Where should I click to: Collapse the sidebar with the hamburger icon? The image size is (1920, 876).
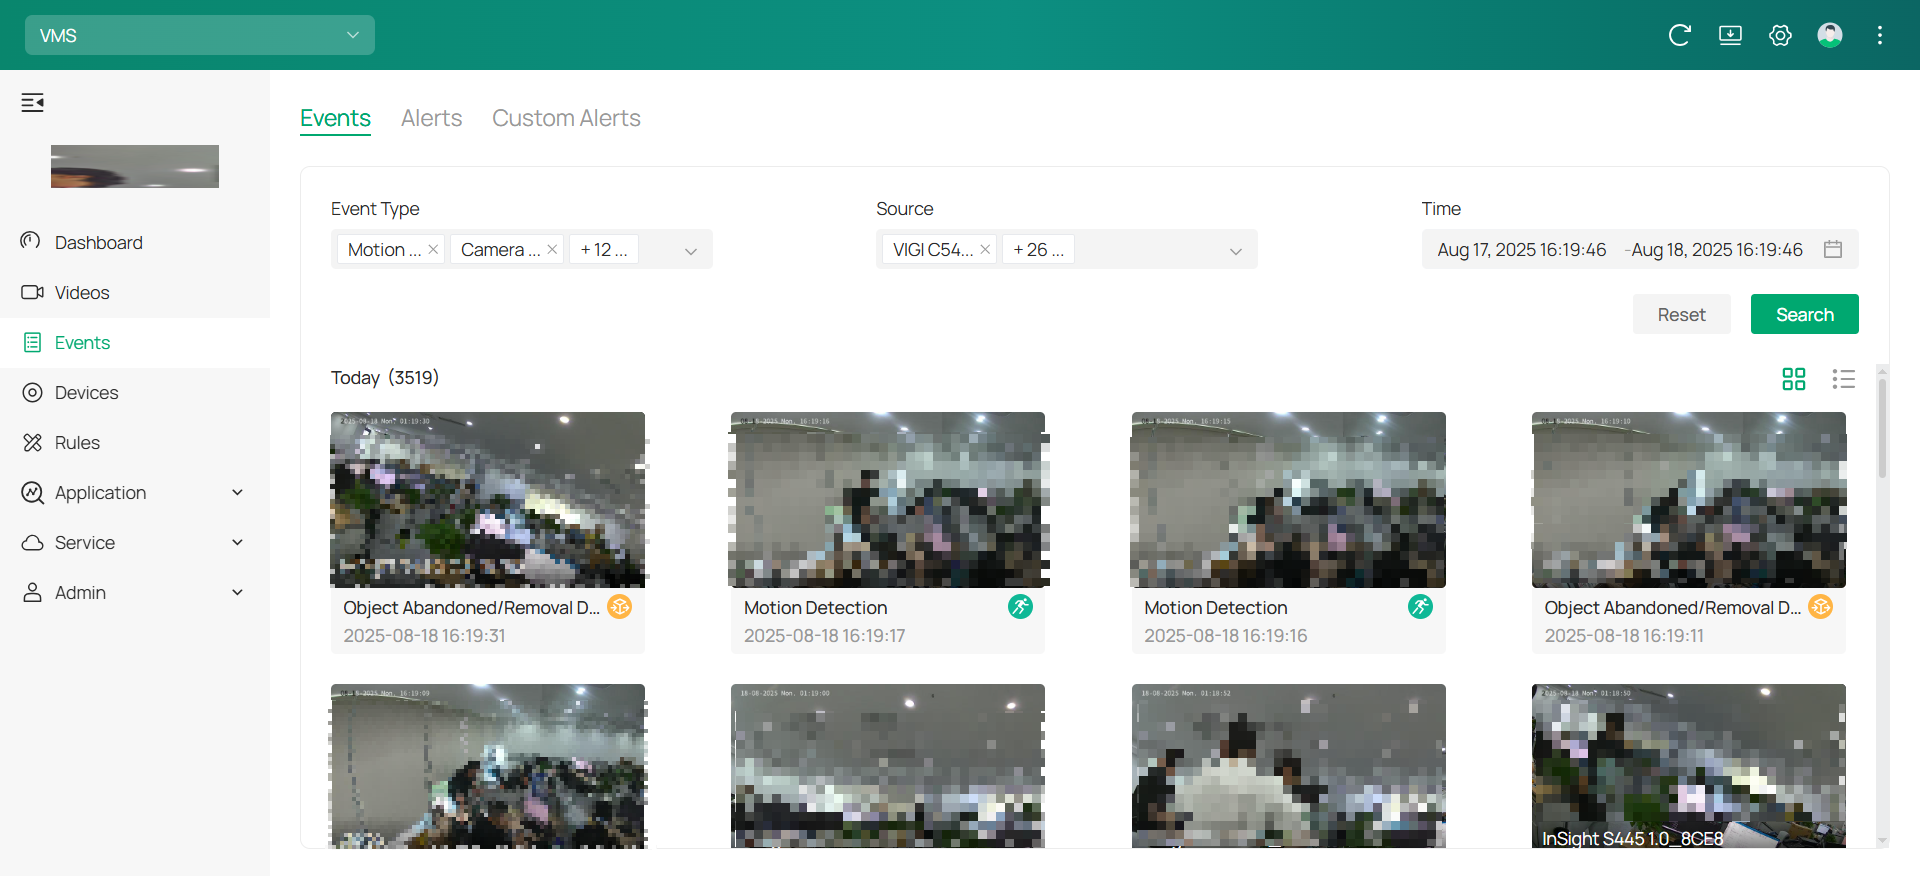33,102
